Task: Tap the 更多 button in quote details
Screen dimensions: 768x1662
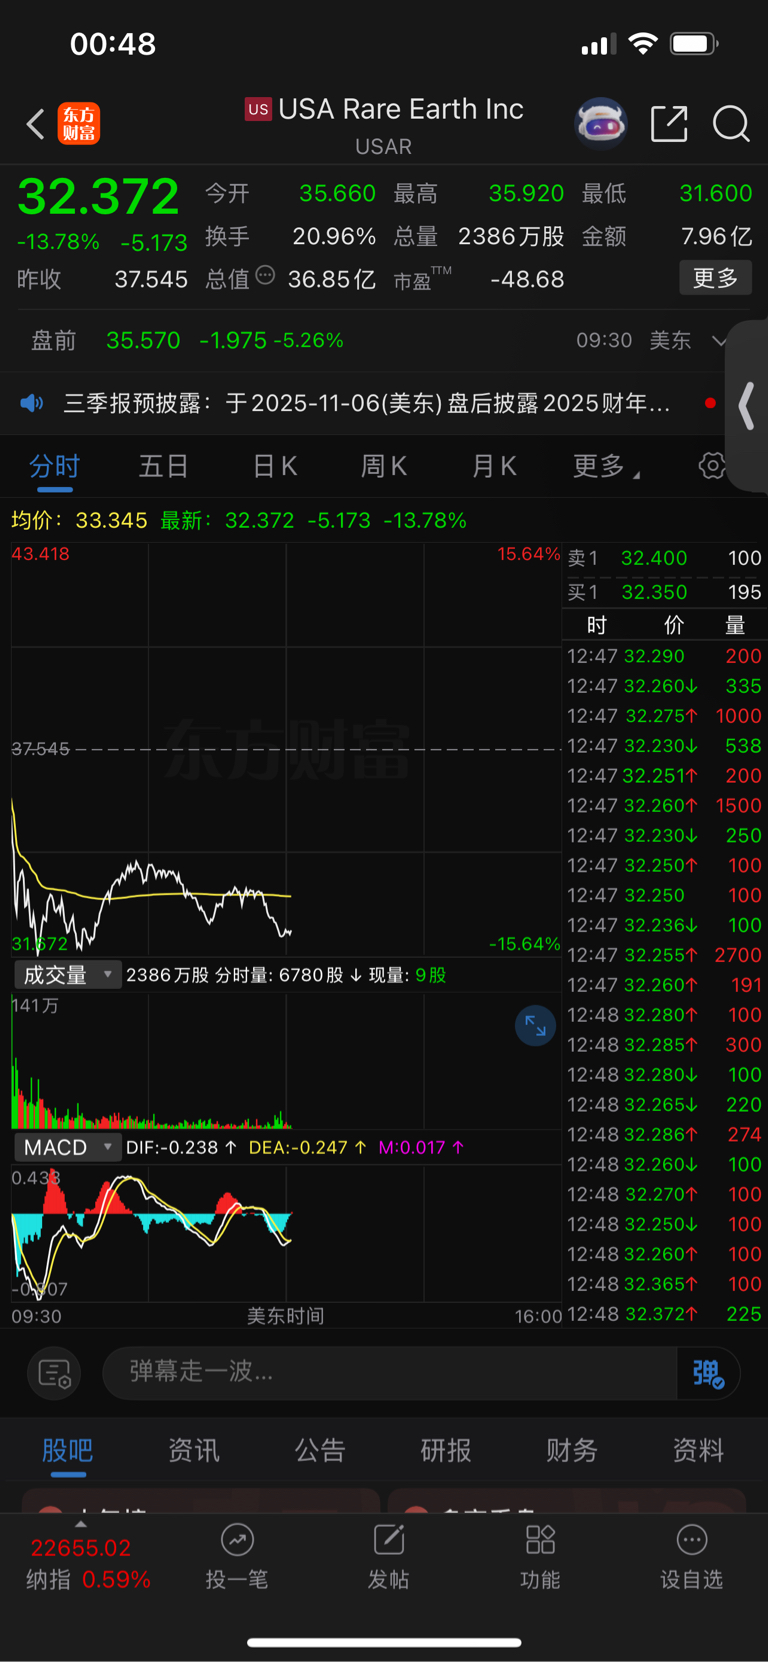Action: coord(715,278)
